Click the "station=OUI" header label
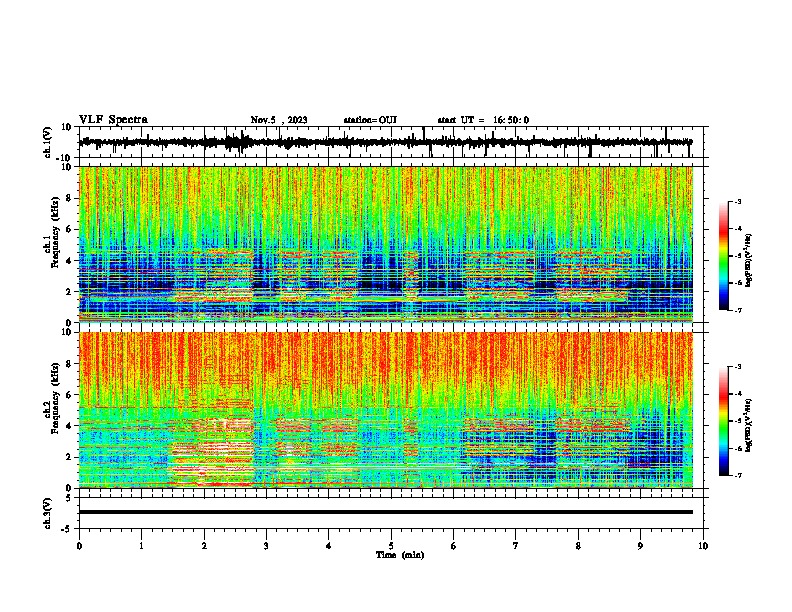The height and width of the screenshot is (612, 792). [x=370, y=120]
